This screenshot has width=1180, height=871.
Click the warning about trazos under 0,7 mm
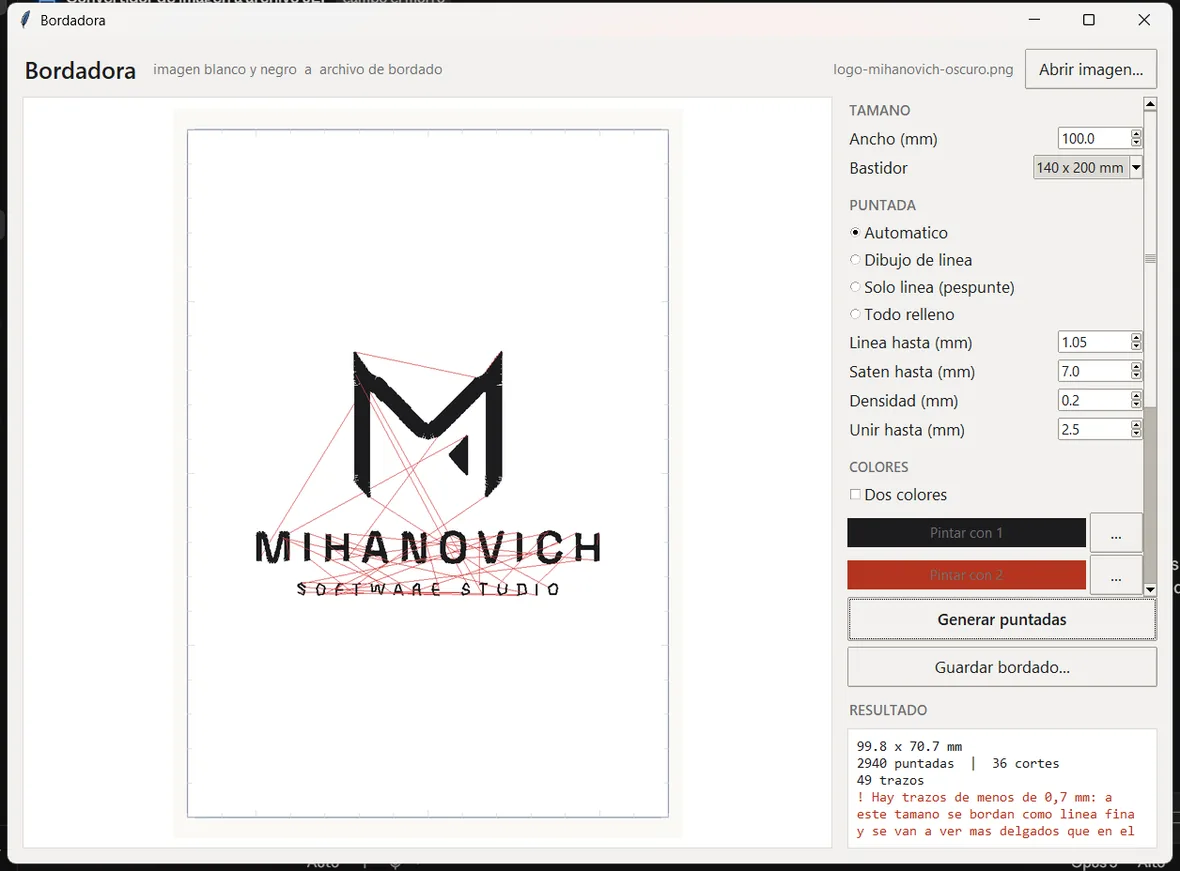(995, 815)
